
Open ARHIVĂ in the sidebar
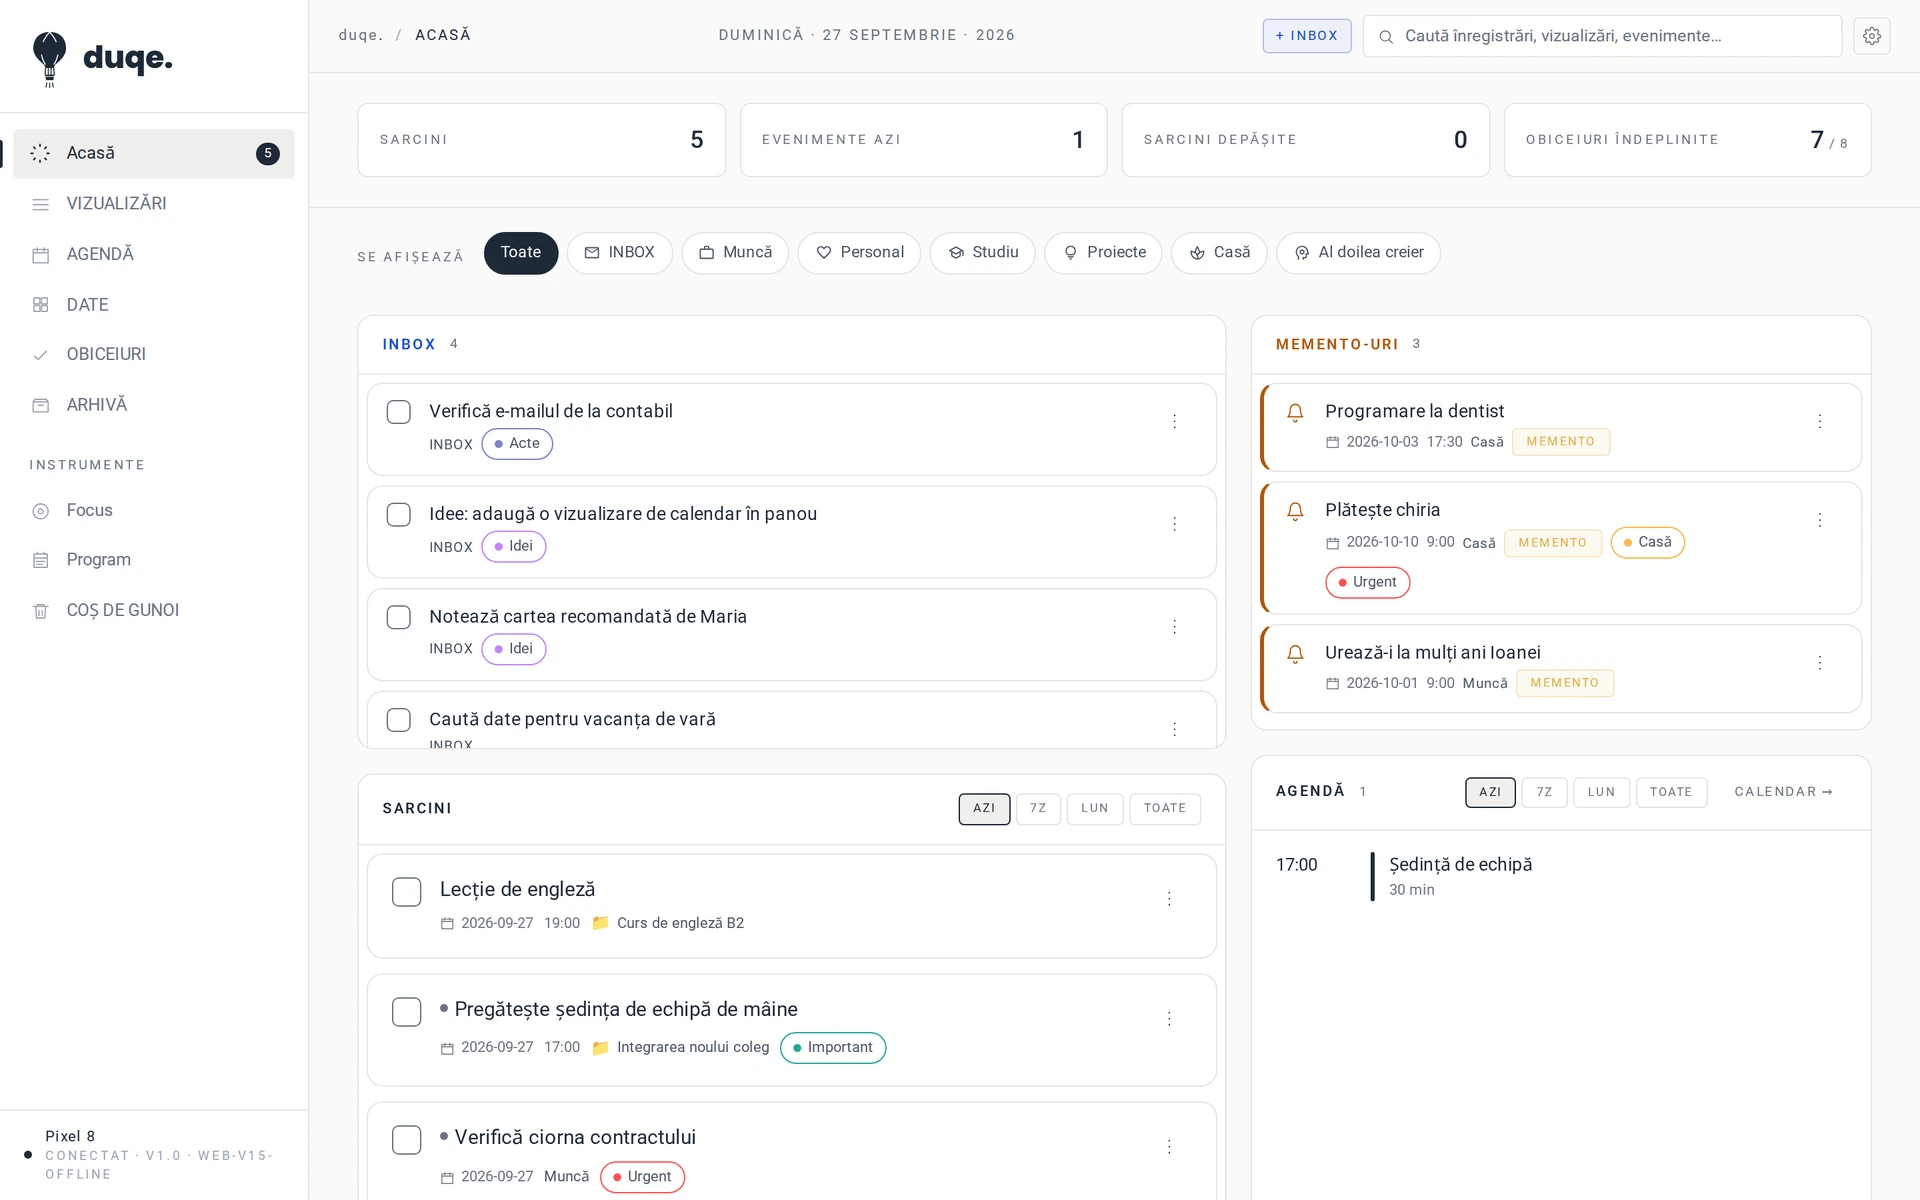pyautogui.click(x=154, y=405)
